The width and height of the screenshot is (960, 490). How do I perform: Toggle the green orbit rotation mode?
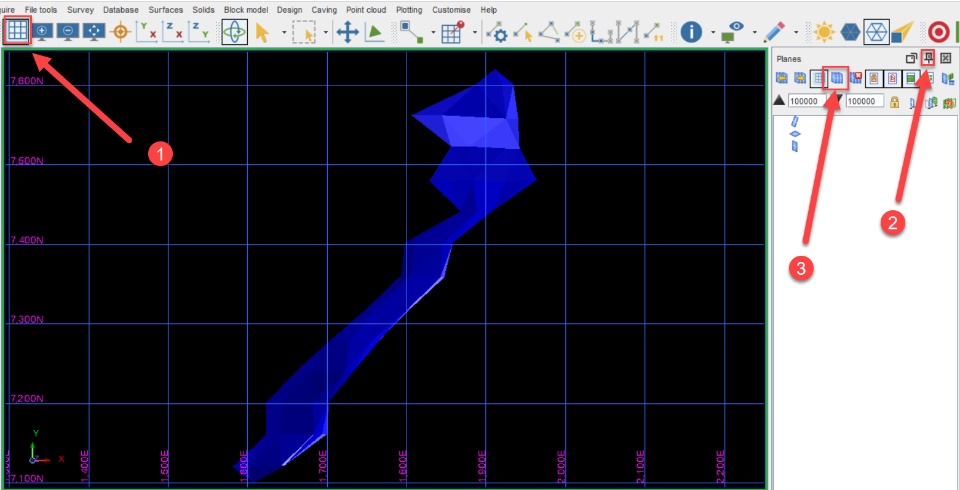coord(234,32)
